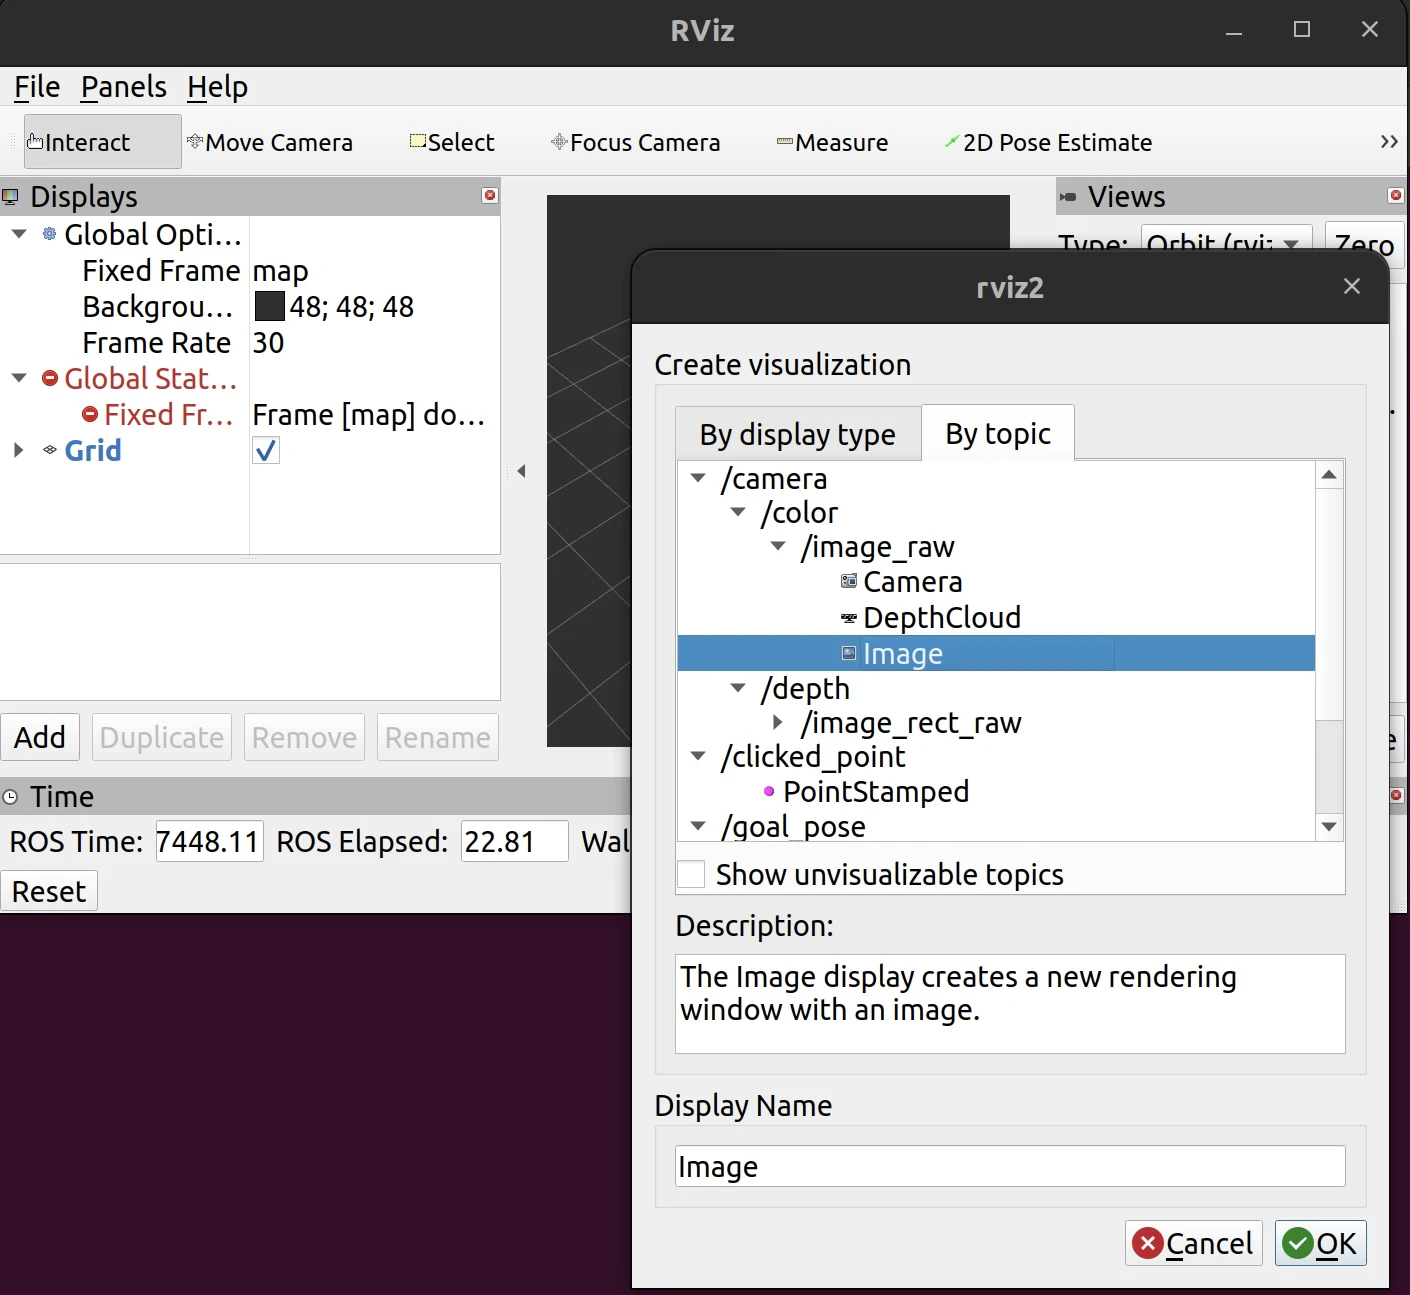This screenshot has height=1295, width=1410.
Task: Close the Views panel with red button
Action: [1396, 195]
